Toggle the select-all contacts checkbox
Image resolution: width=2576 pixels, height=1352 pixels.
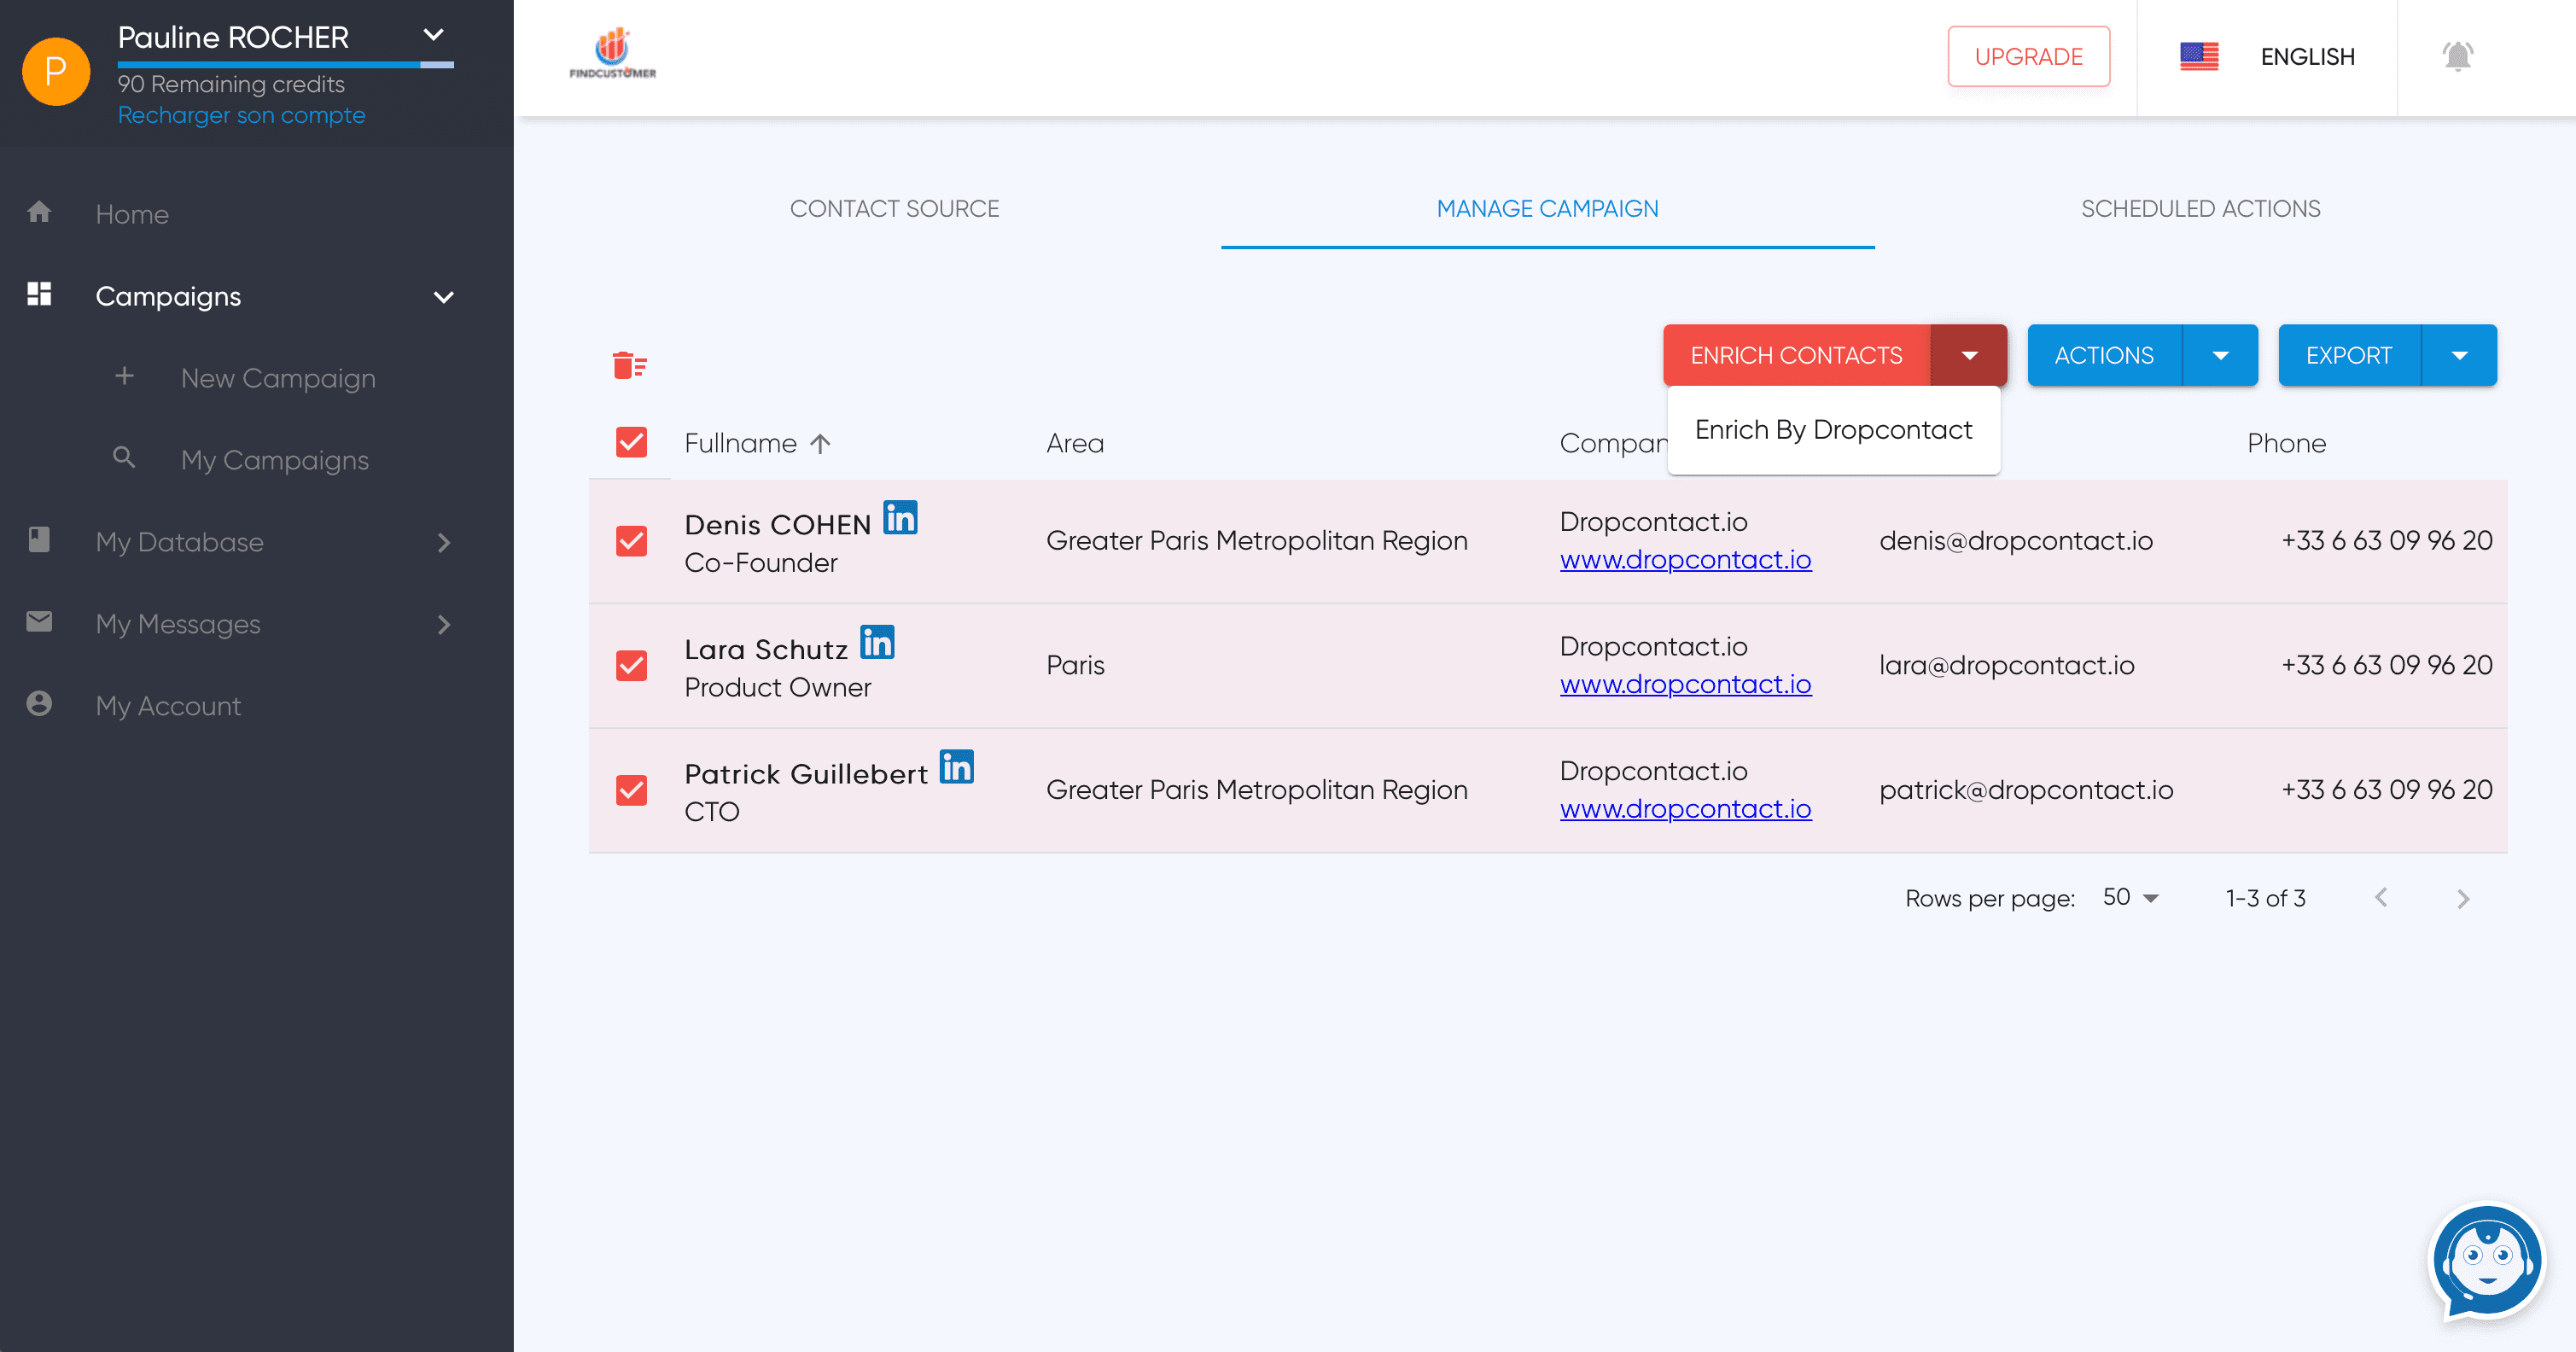[x=631, y=442]
